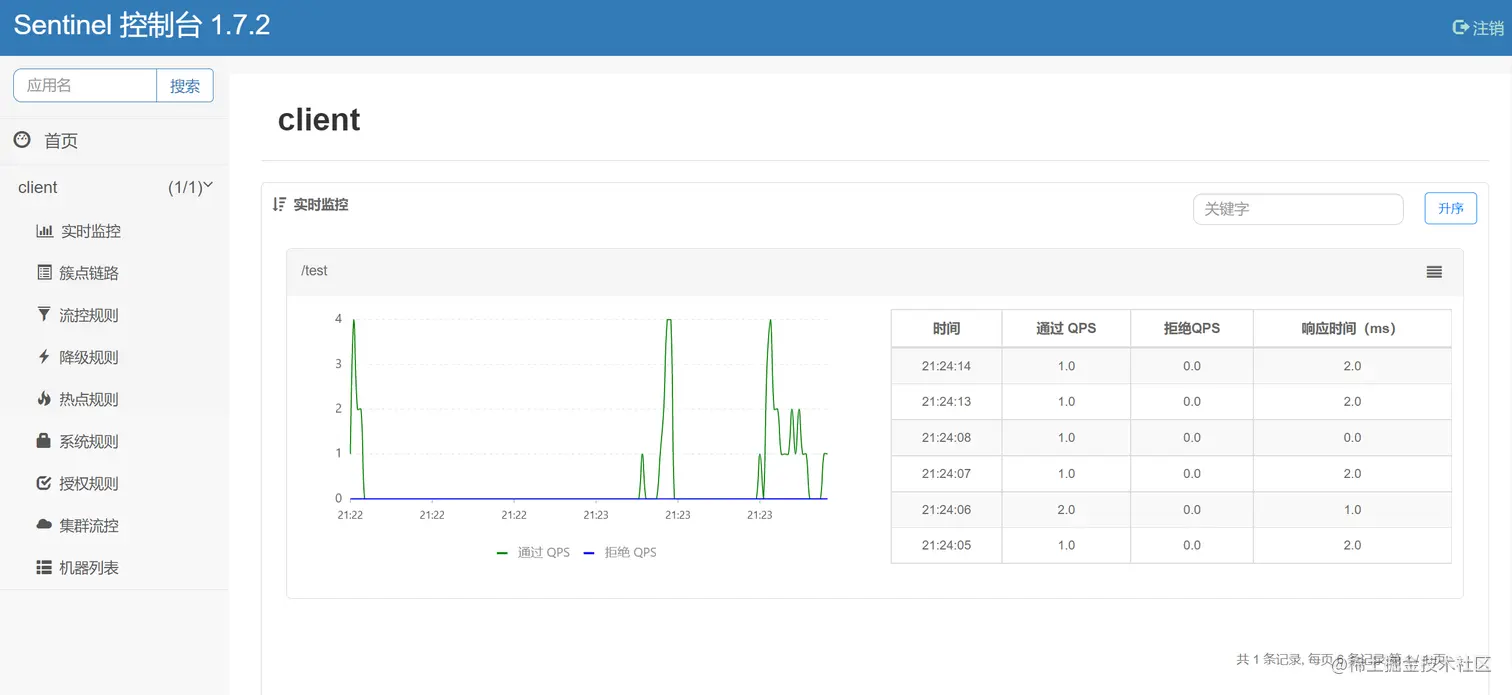This screenshot has height=695, width=1512.
Task: Click the flame icon beside 热点规则
Action: click(44, 398)
